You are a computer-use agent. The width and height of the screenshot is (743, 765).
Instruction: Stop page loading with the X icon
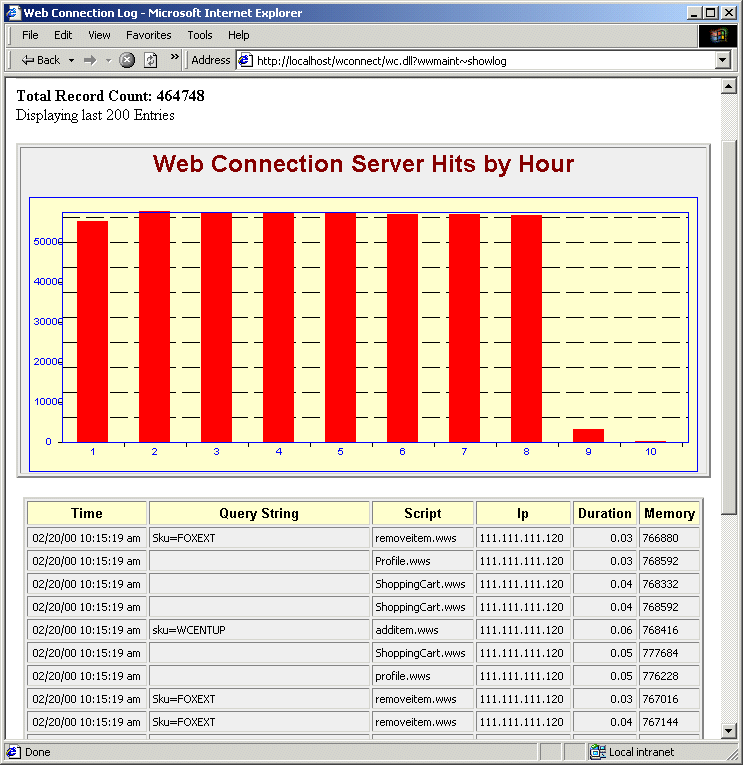[x=127, y=60]
